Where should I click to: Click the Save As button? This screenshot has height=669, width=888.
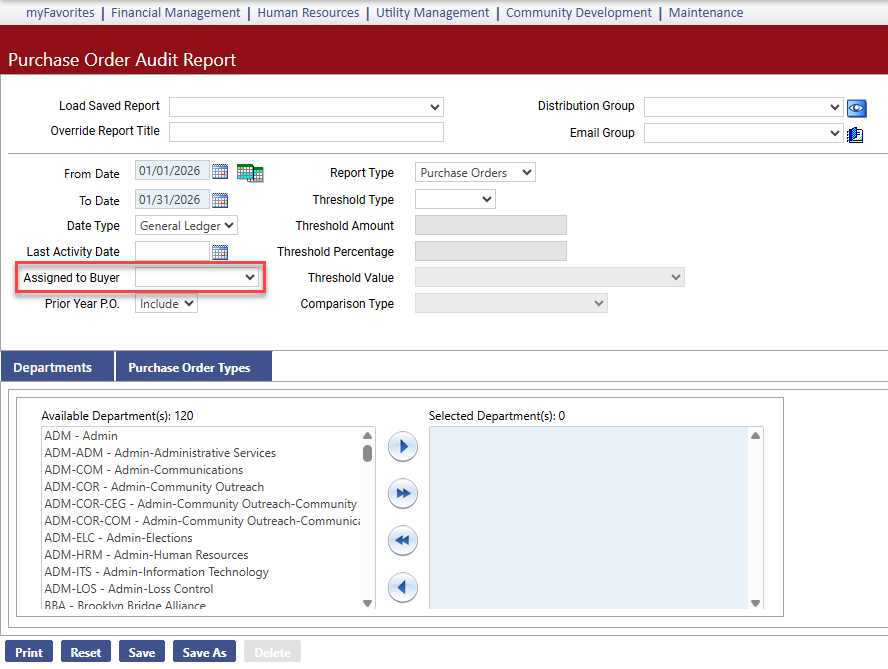coord(204,652)
